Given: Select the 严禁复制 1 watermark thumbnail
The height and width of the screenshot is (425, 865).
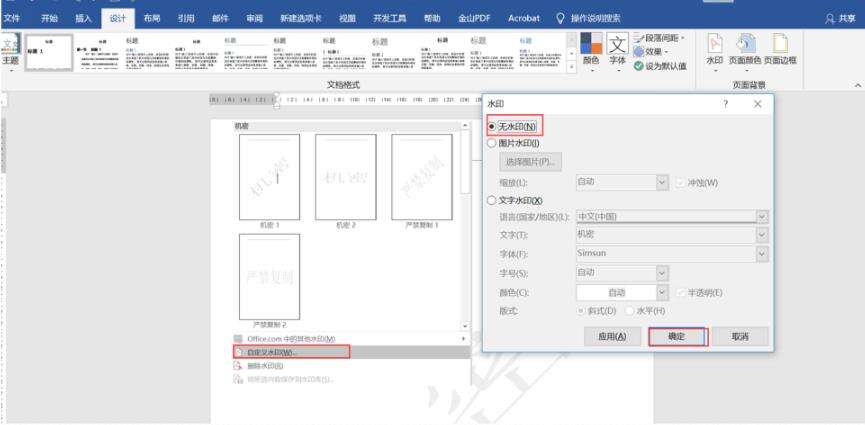Looking at the screenshot, I should [x=422, y=177].
